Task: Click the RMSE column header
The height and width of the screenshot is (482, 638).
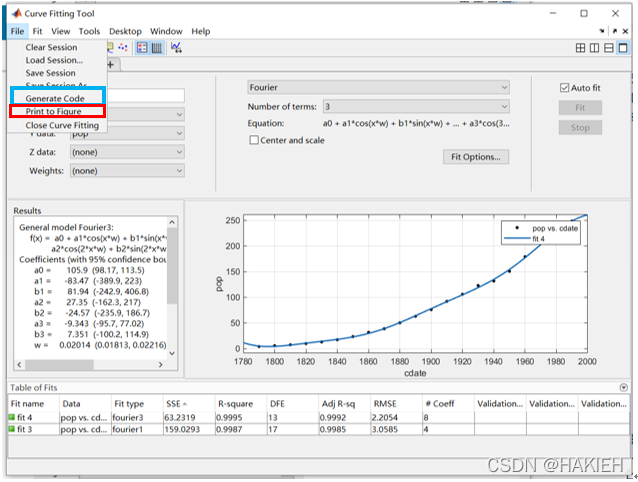Action: 396,404
